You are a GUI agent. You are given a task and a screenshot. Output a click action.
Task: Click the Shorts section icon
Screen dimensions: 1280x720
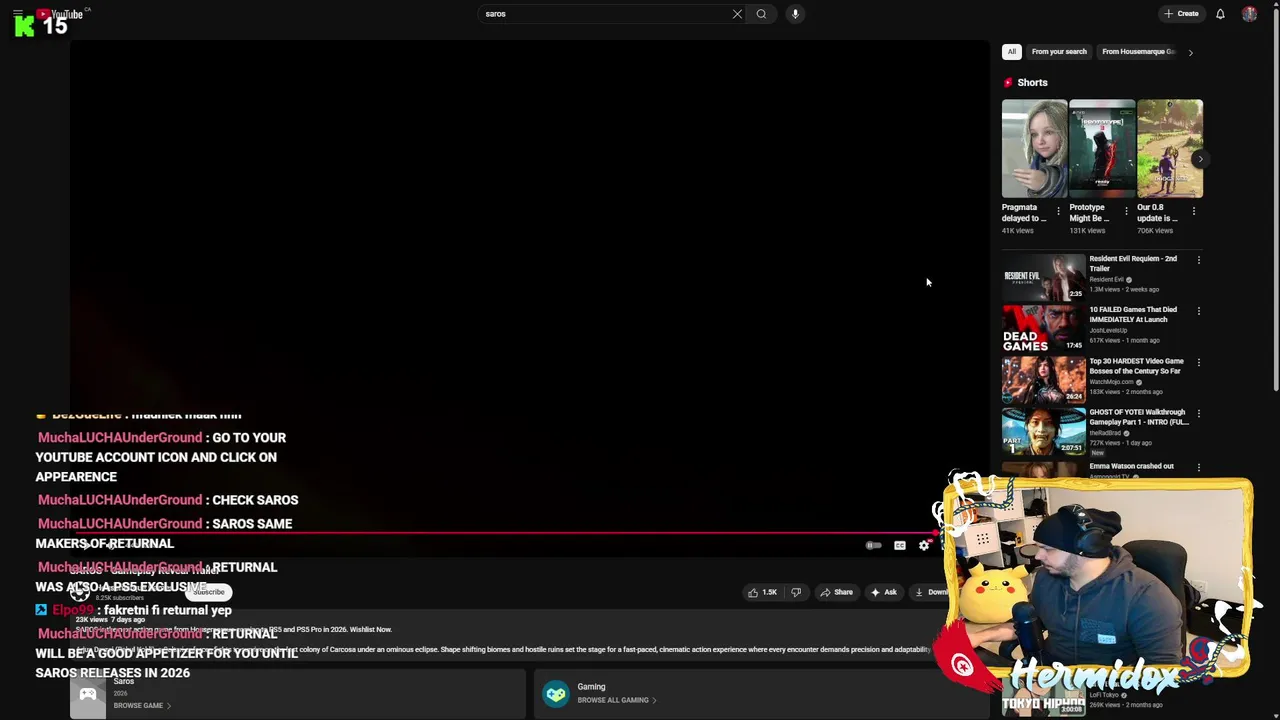1008,83
